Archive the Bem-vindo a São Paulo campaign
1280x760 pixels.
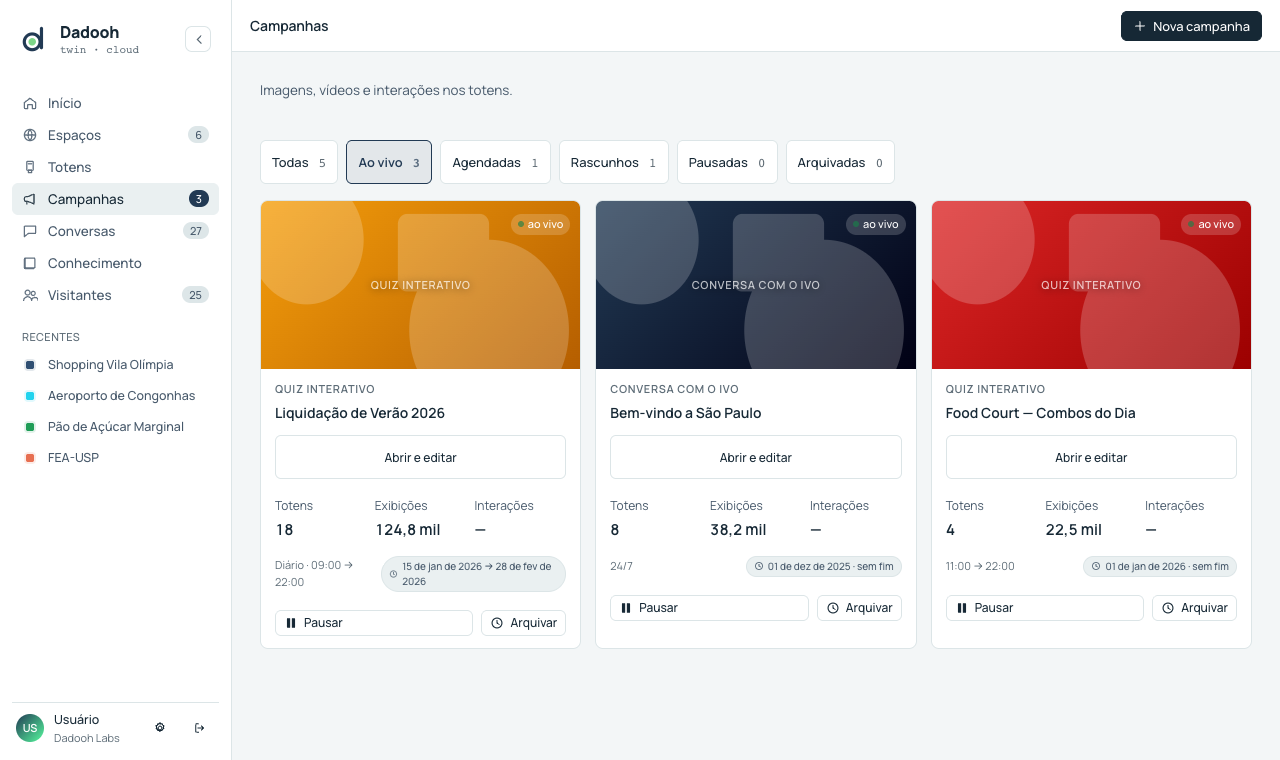859,608
